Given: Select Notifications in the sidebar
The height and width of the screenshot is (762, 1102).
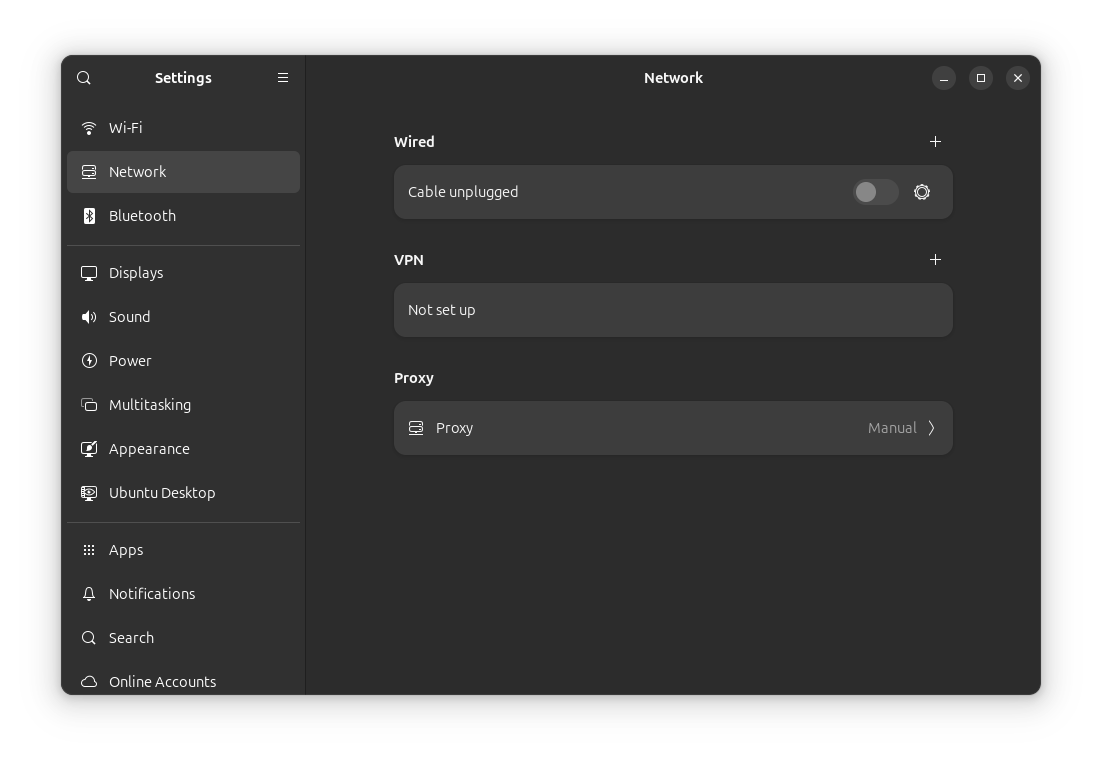Looking at the screenshot, I should (x=152, y=594).
